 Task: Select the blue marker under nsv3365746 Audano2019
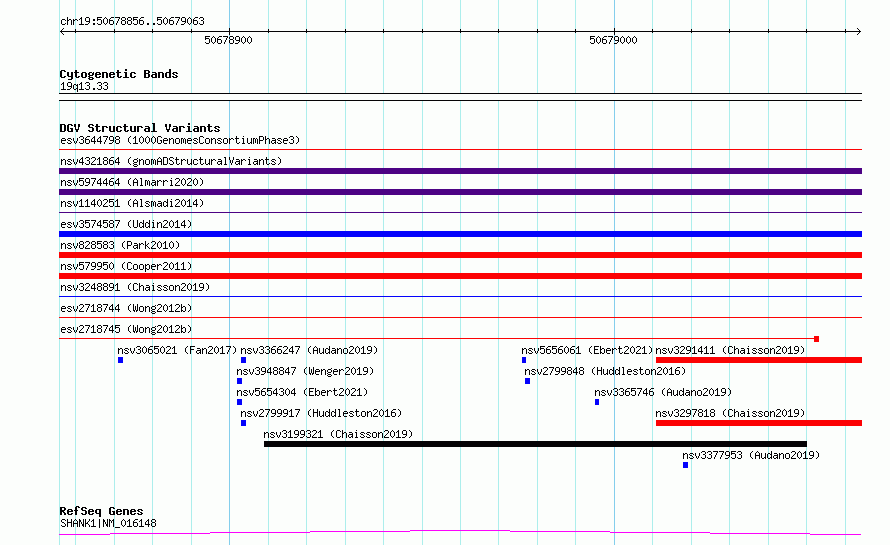(x=597, y=402)
